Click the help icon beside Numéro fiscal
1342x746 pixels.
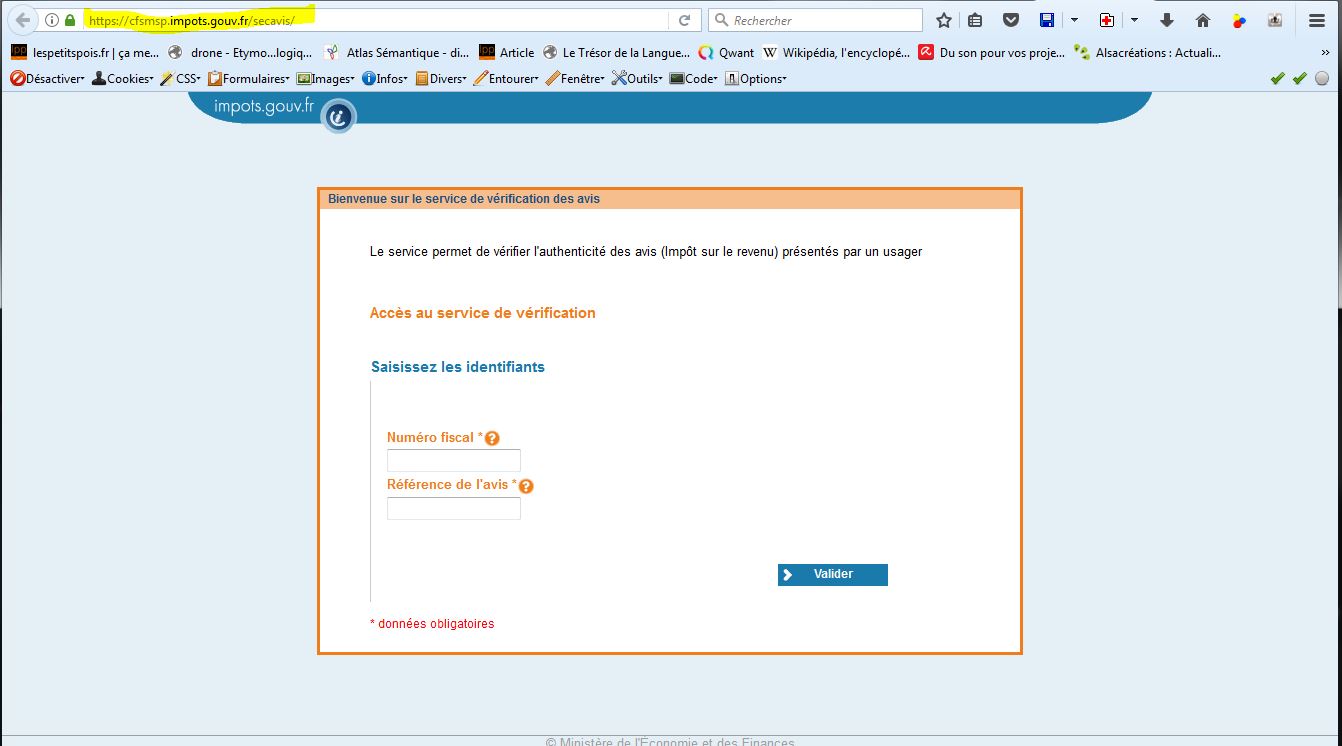(492, 438)
